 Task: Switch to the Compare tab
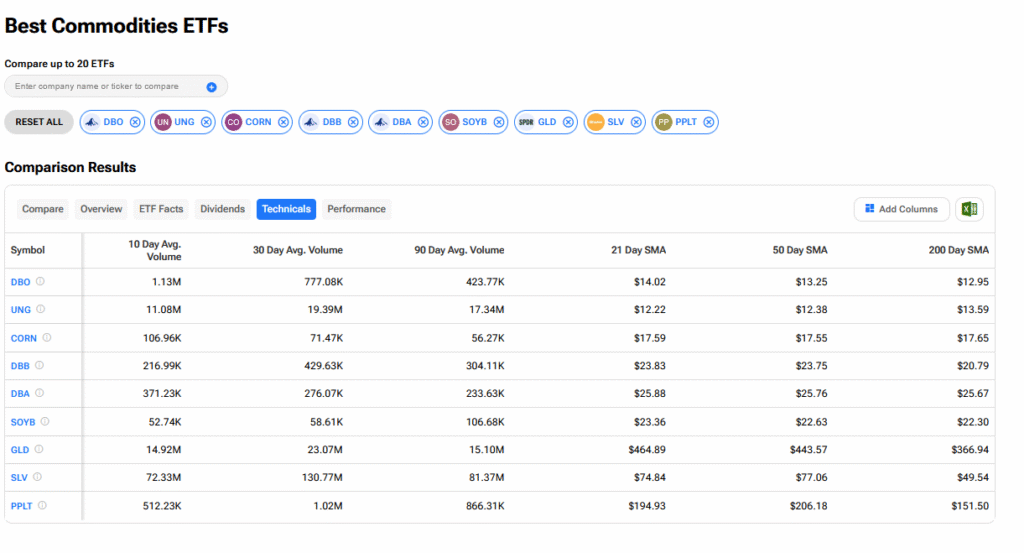[x=42, y=209]
